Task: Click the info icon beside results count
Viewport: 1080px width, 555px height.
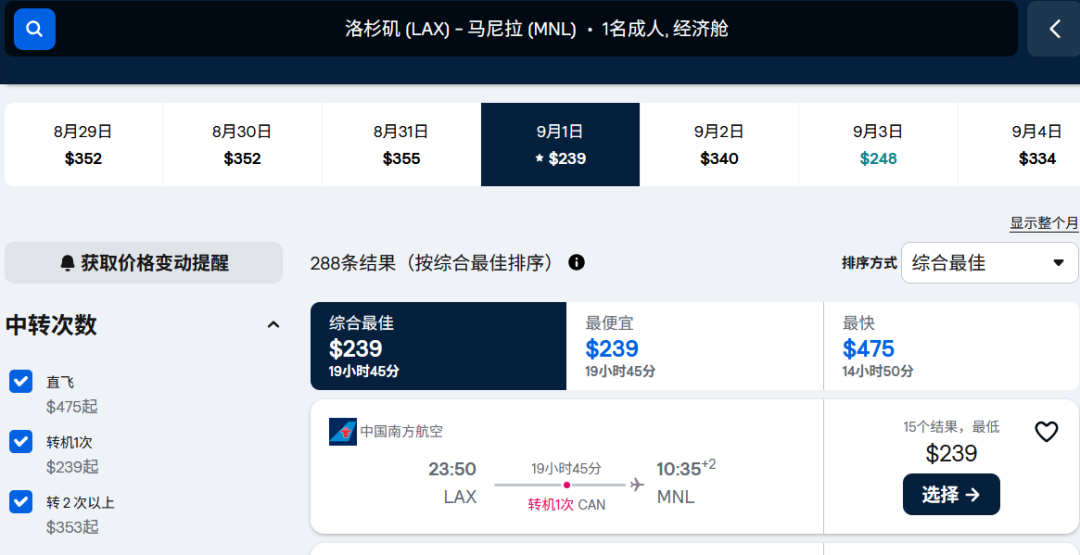Action: (x=576, y=263)
